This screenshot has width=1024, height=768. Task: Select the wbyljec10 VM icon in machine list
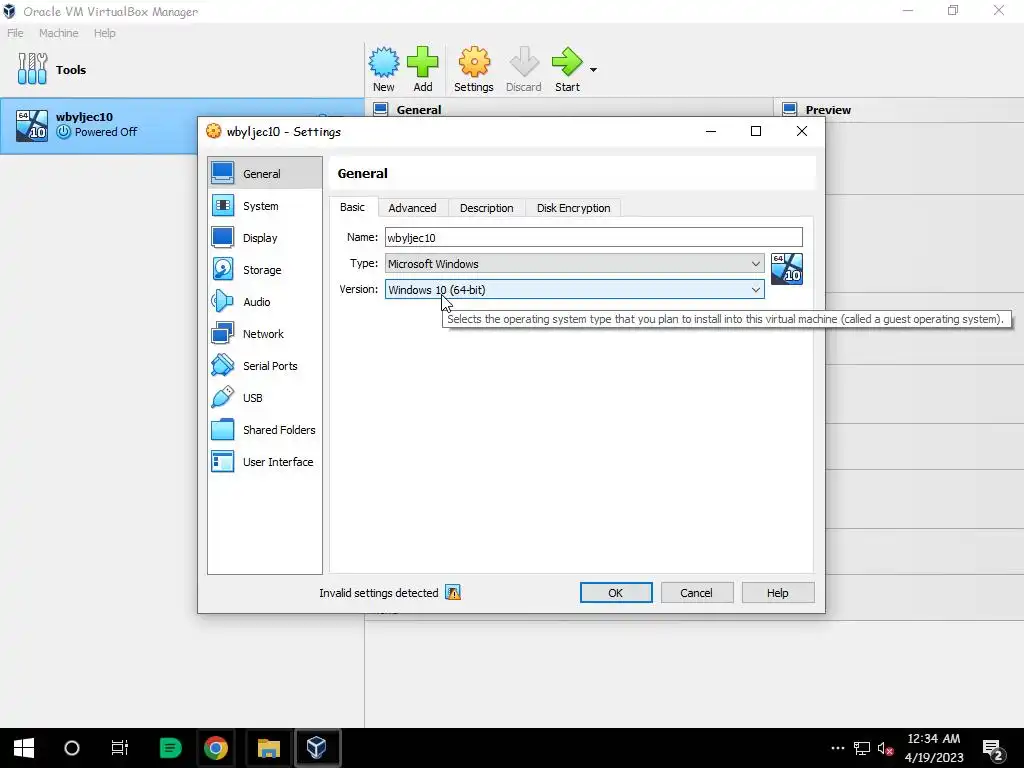click(x=32, y=125)
